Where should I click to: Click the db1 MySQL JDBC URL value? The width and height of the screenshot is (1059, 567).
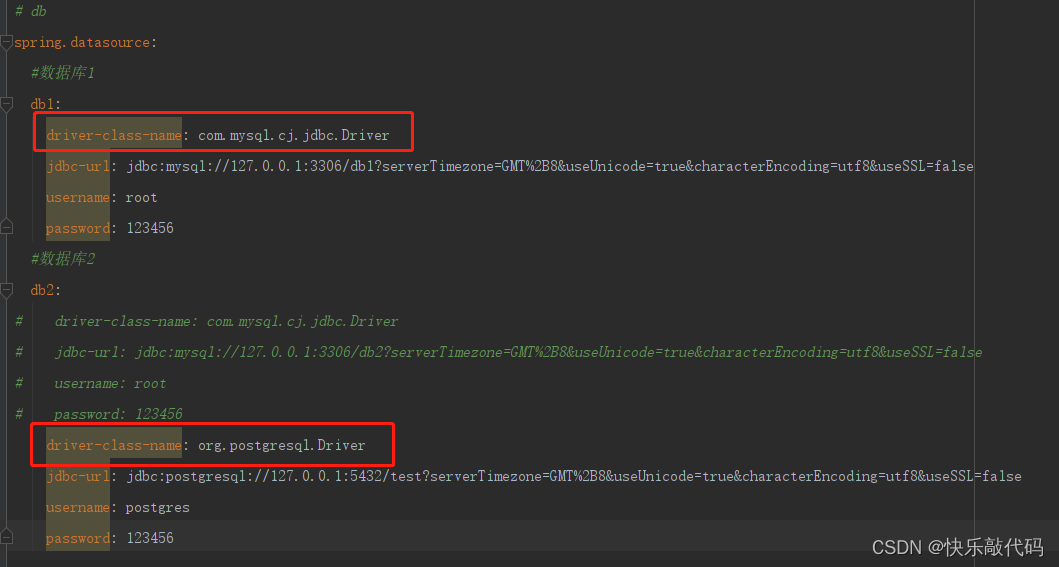(x=550, y=166)
